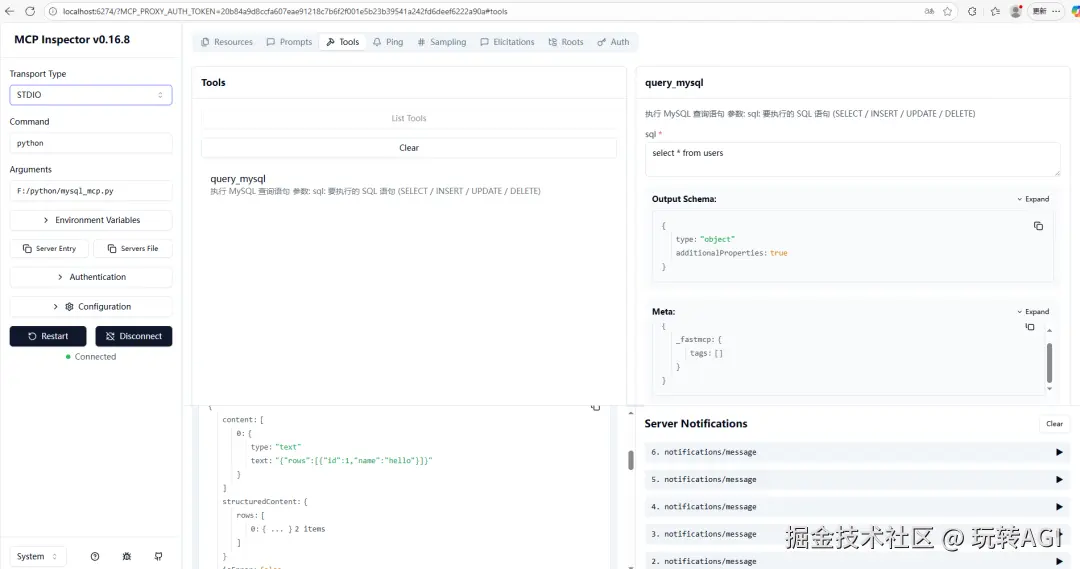This screenshot has width=1080, height=569.
Task: Expand the Authentication section
Action: pos(91,277)
